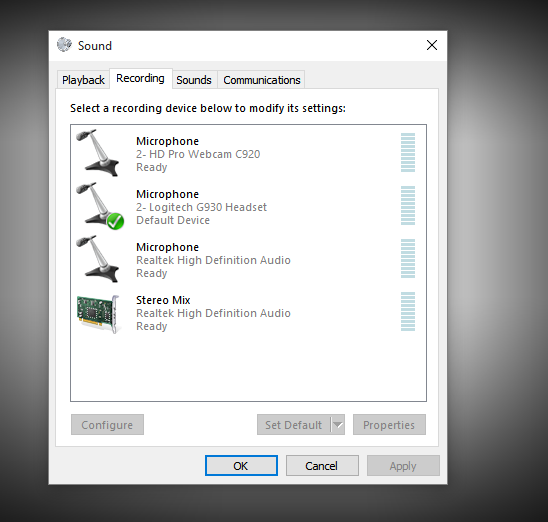Click the level meter for Stereo Mix
The image size is (548, 522).
tap(408, 312)
